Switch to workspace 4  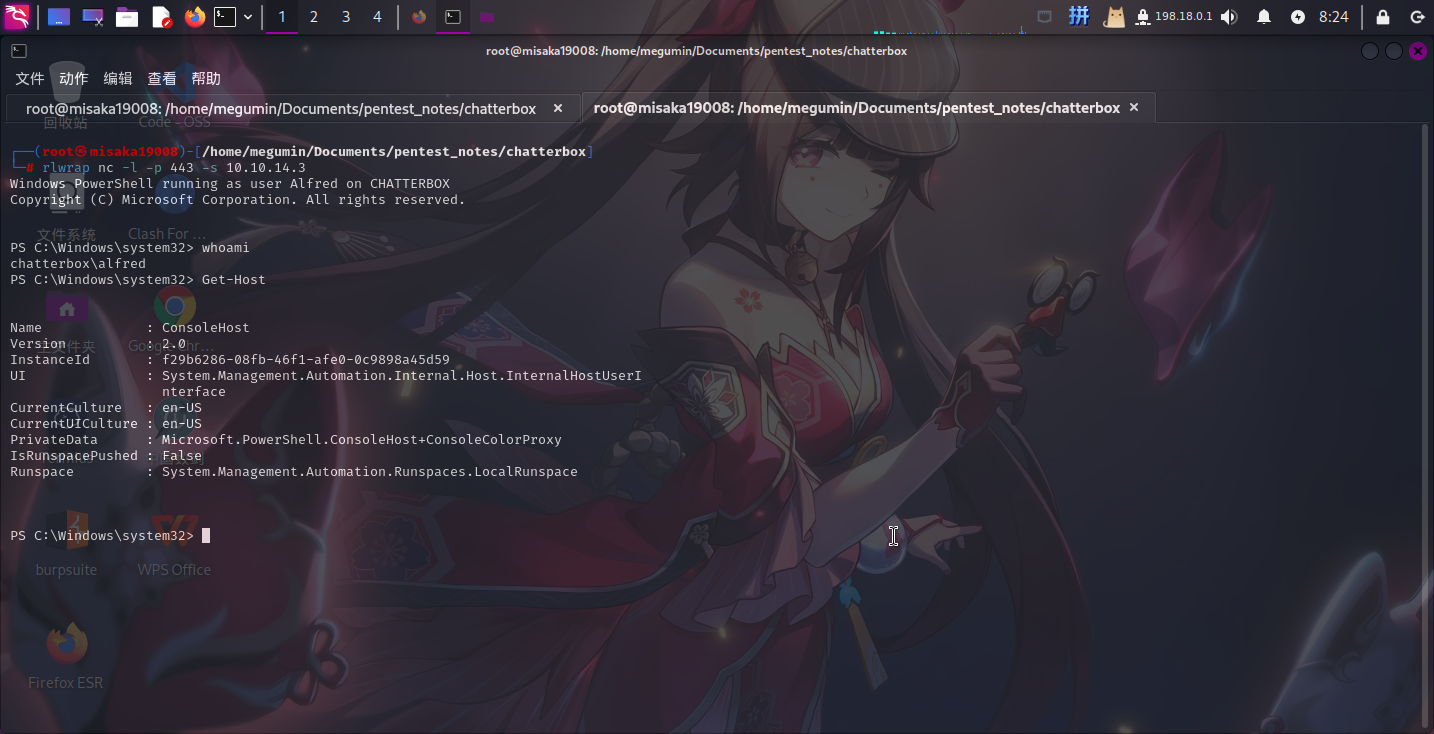pos(377,17)
